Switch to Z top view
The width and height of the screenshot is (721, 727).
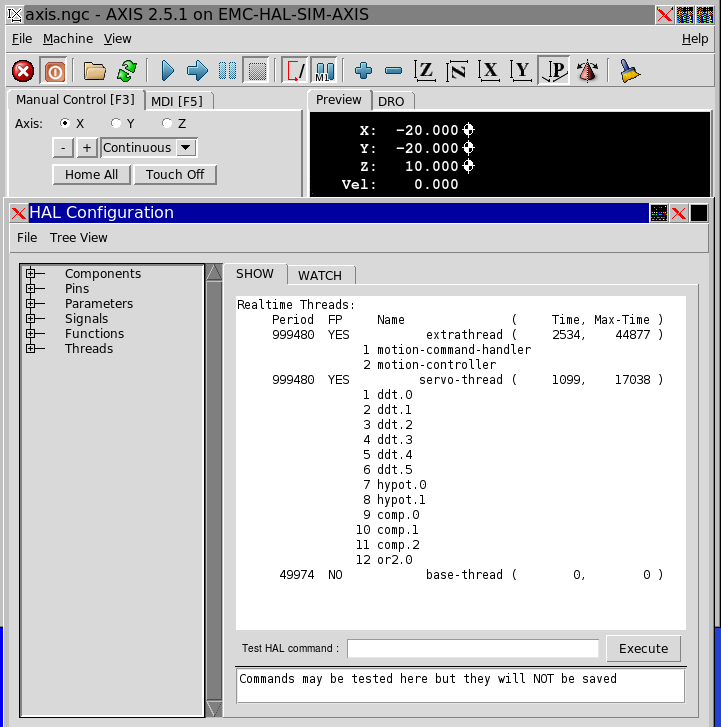pos(425,71)
